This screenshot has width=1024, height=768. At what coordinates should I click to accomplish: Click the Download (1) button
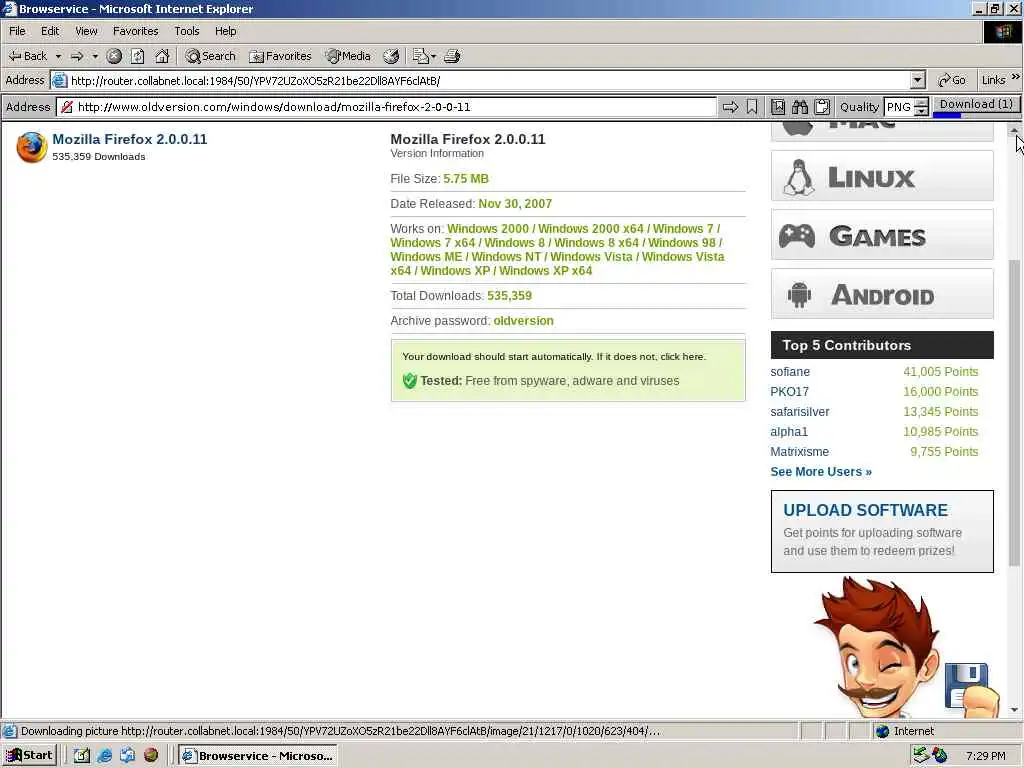976,104
